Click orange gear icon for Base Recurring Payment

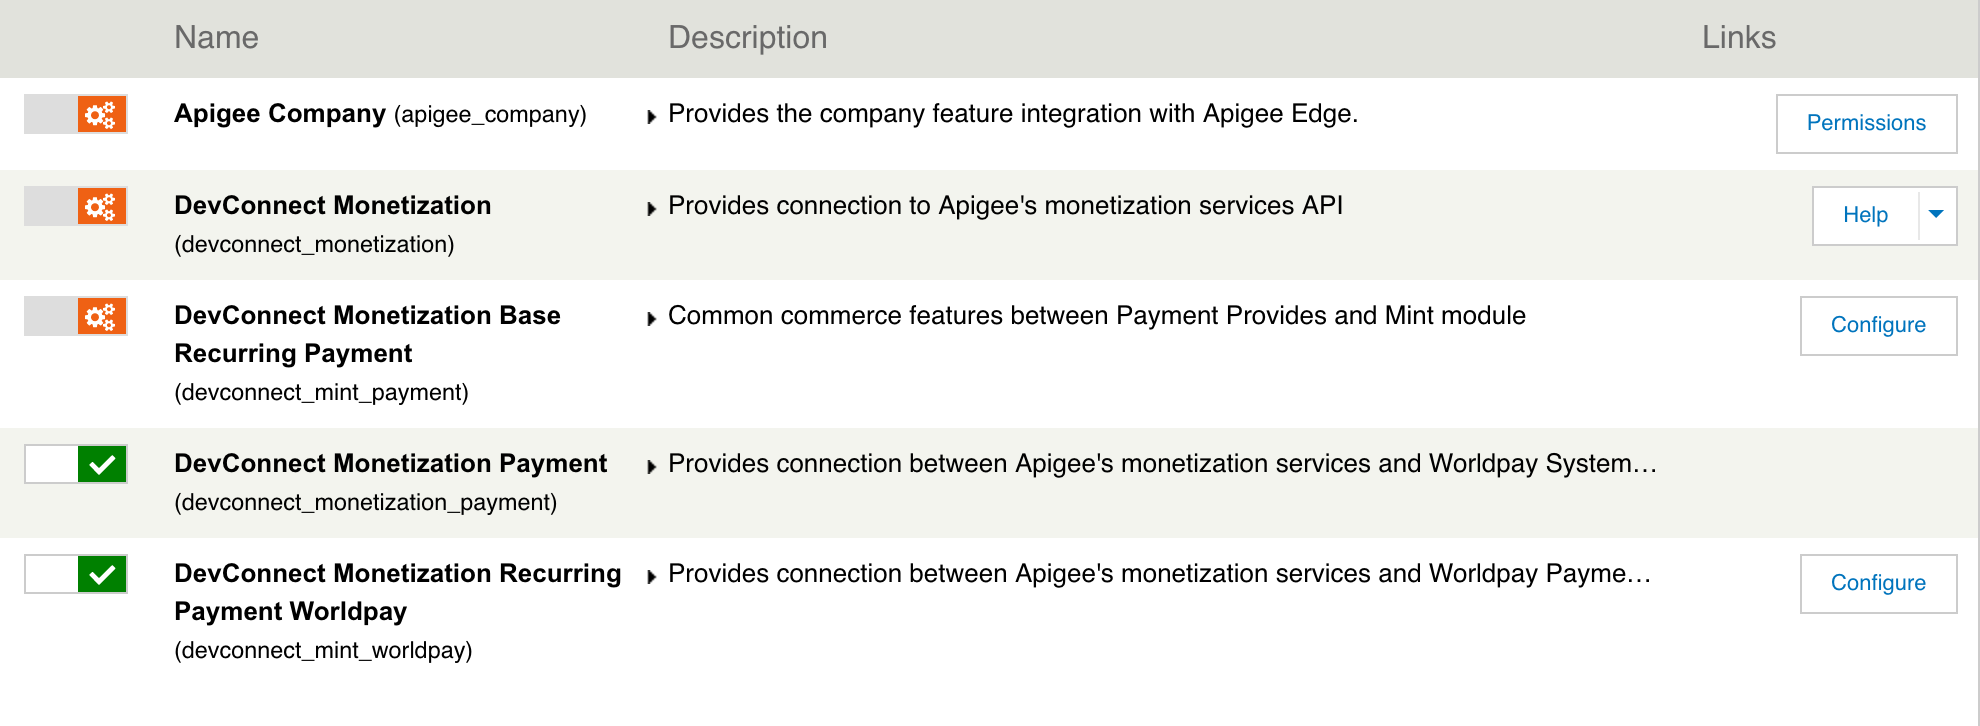tap(101, 317)
